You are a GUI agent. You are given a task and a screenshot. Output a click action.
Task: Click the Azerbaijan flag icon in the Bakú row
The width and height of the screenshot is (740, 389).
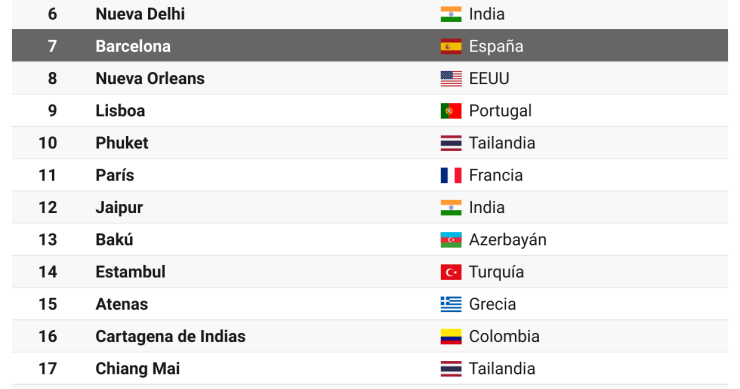coord(451,240)
